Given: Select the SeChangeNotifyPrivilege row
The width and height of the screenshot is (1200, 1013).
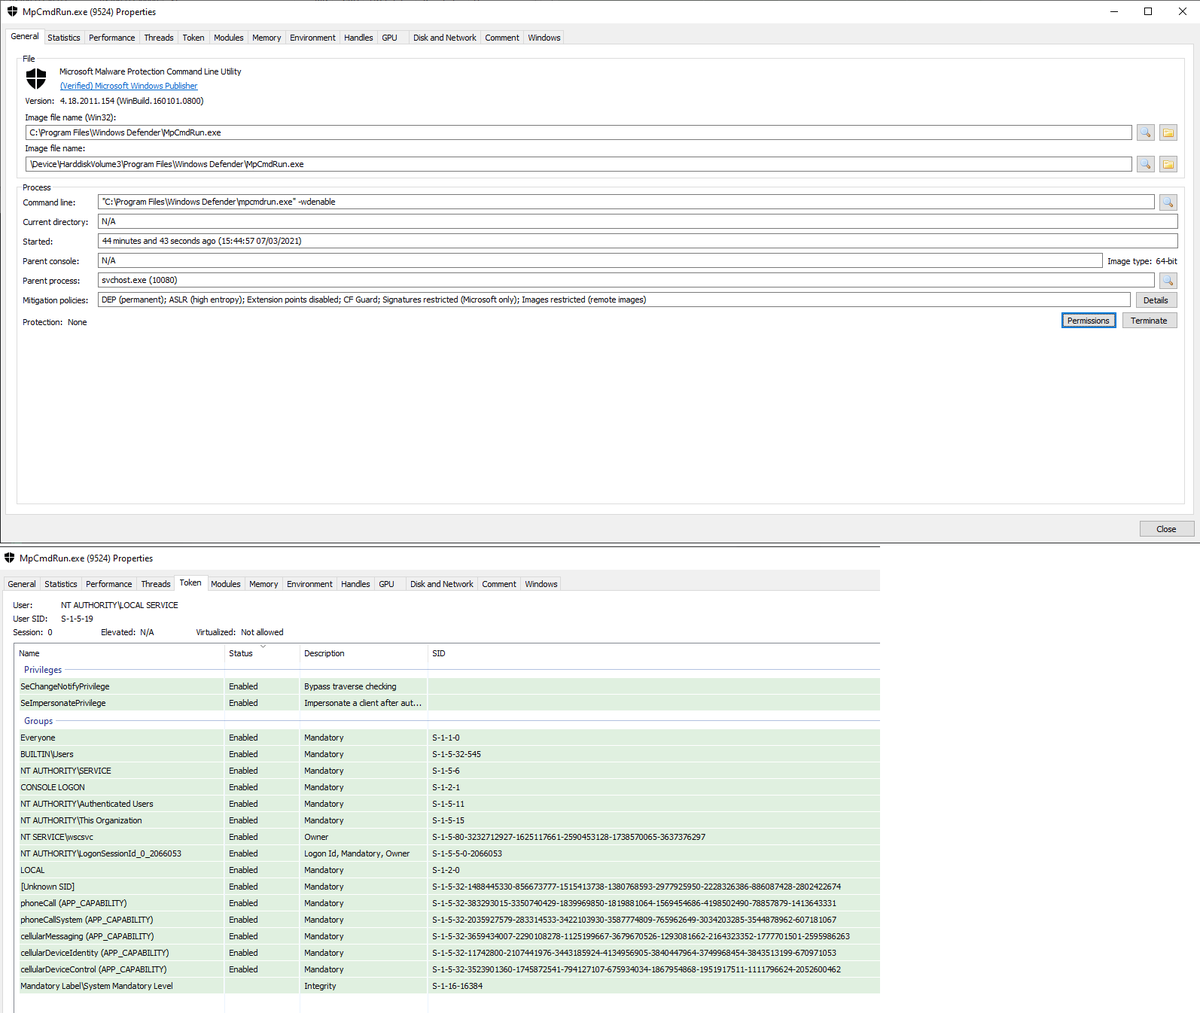Looking at the screenshot, I should (447, 687).
